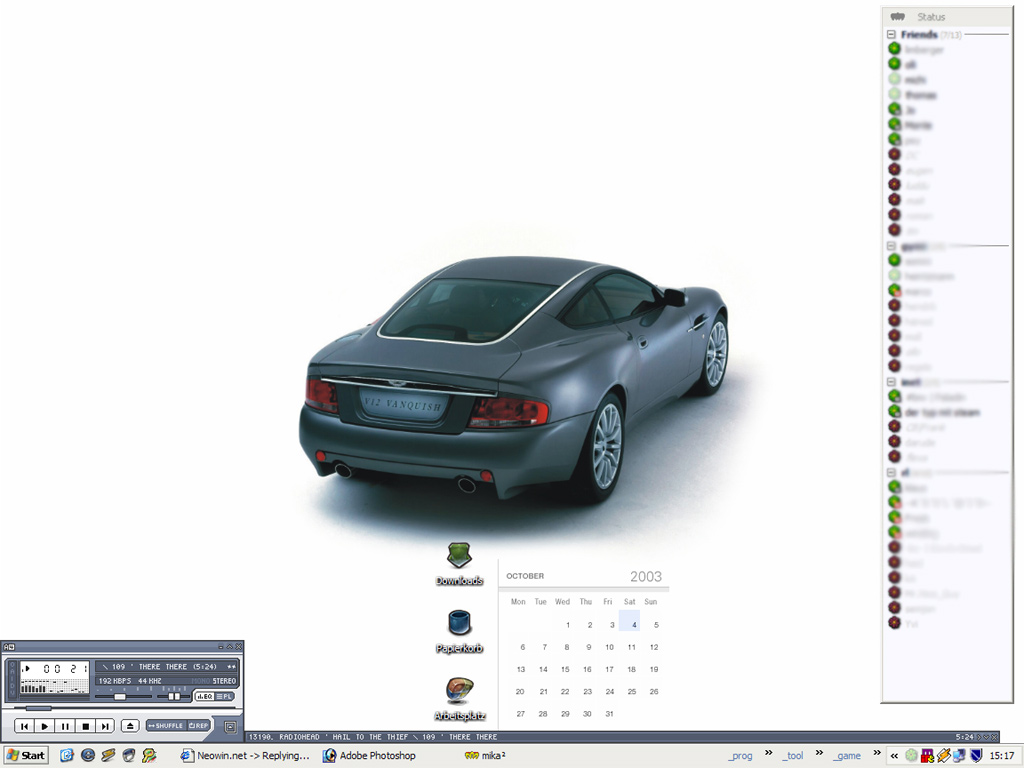1024x768 pixels.
Task: Select the Papierkorb recycle bin icon
Action: (459, 624)
